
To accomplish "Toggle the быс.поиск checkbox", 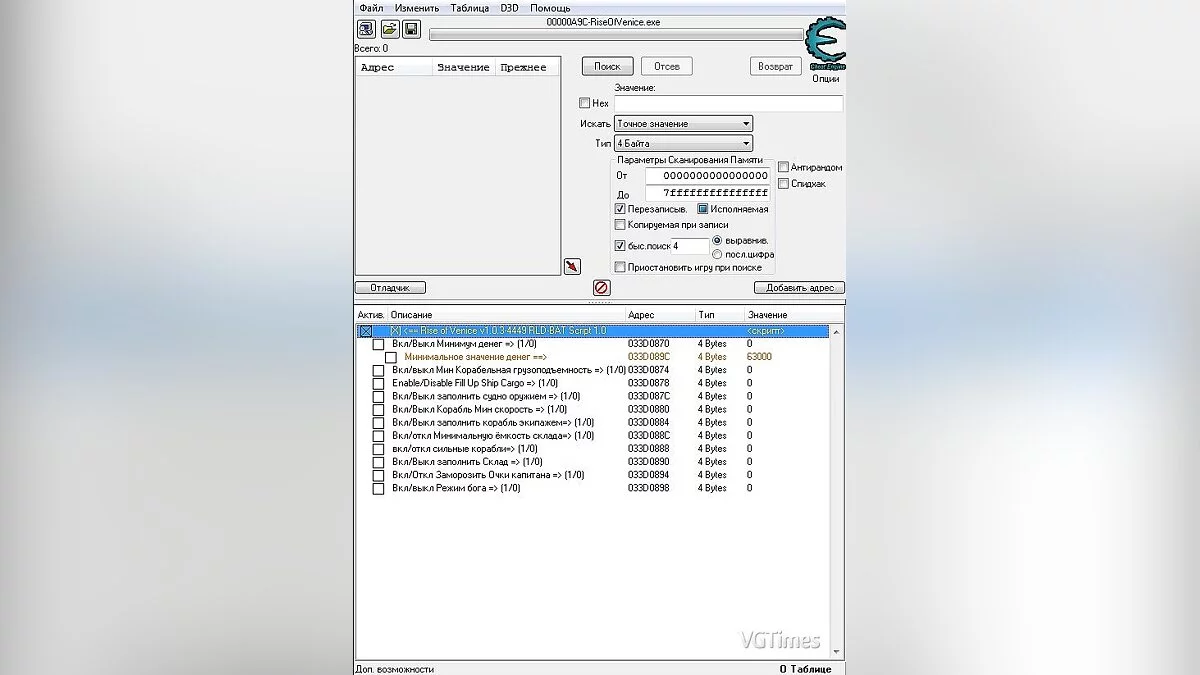I will point(620,246).
